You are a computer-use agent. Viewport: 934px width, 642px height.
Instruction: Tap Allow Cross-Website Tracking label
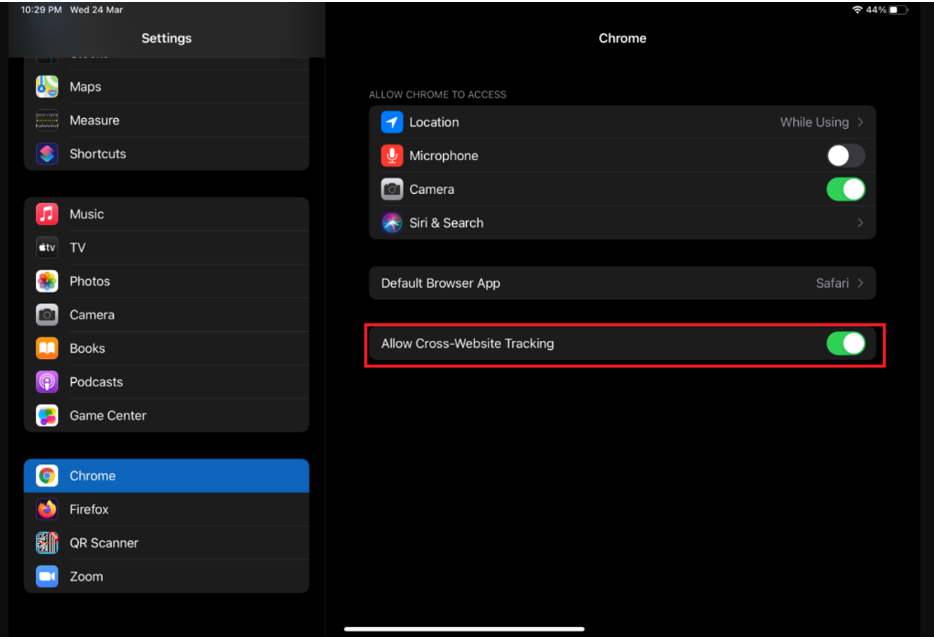(468, 344)
